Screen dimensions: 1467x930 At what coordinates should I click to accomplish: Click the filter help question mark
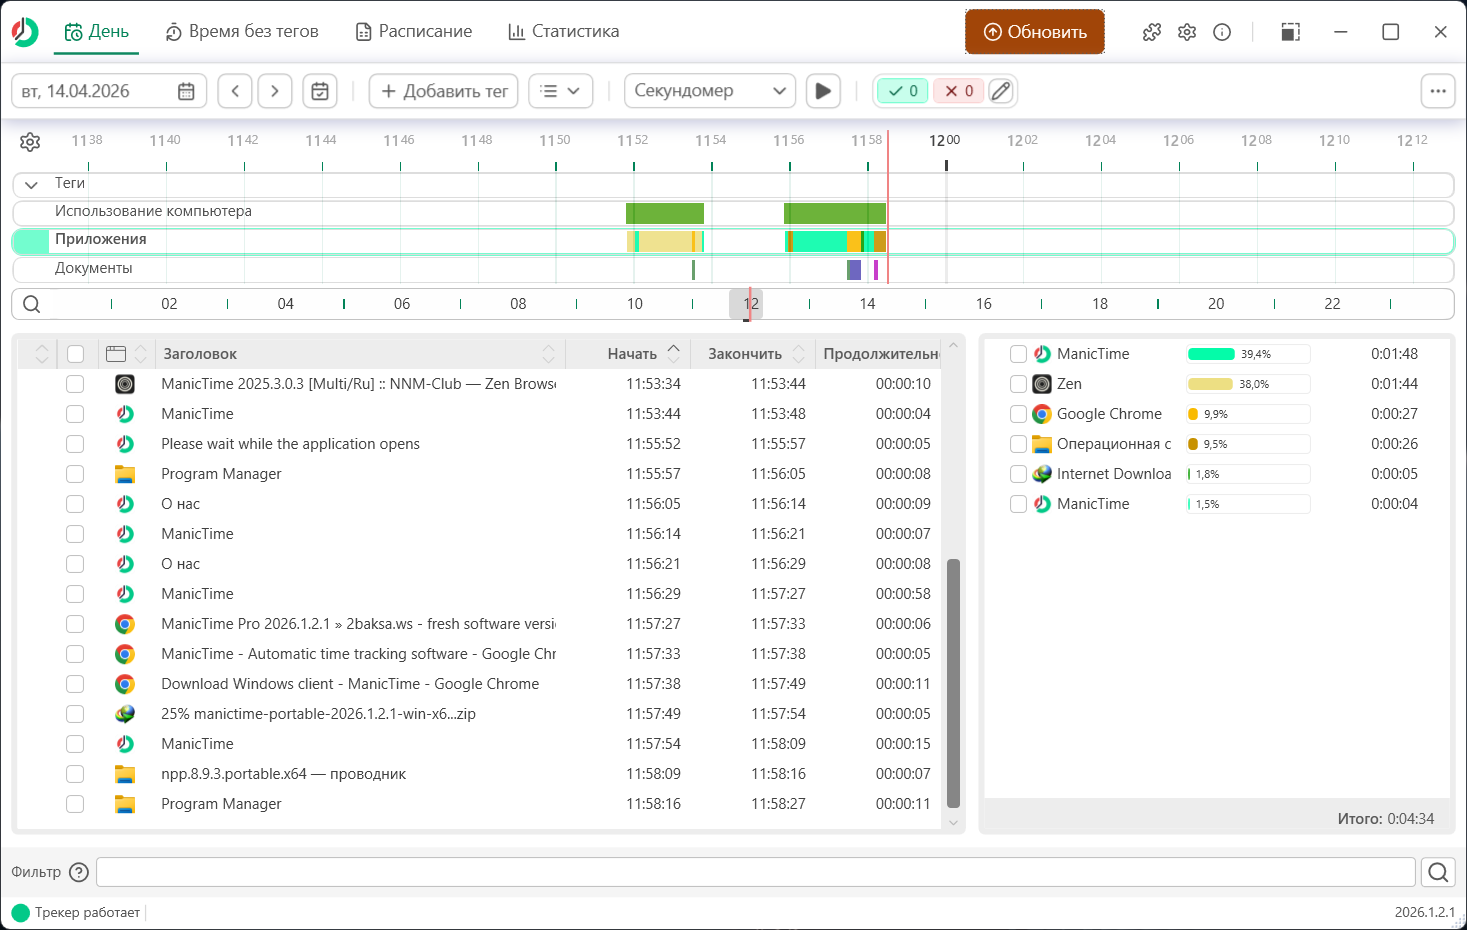79,872
